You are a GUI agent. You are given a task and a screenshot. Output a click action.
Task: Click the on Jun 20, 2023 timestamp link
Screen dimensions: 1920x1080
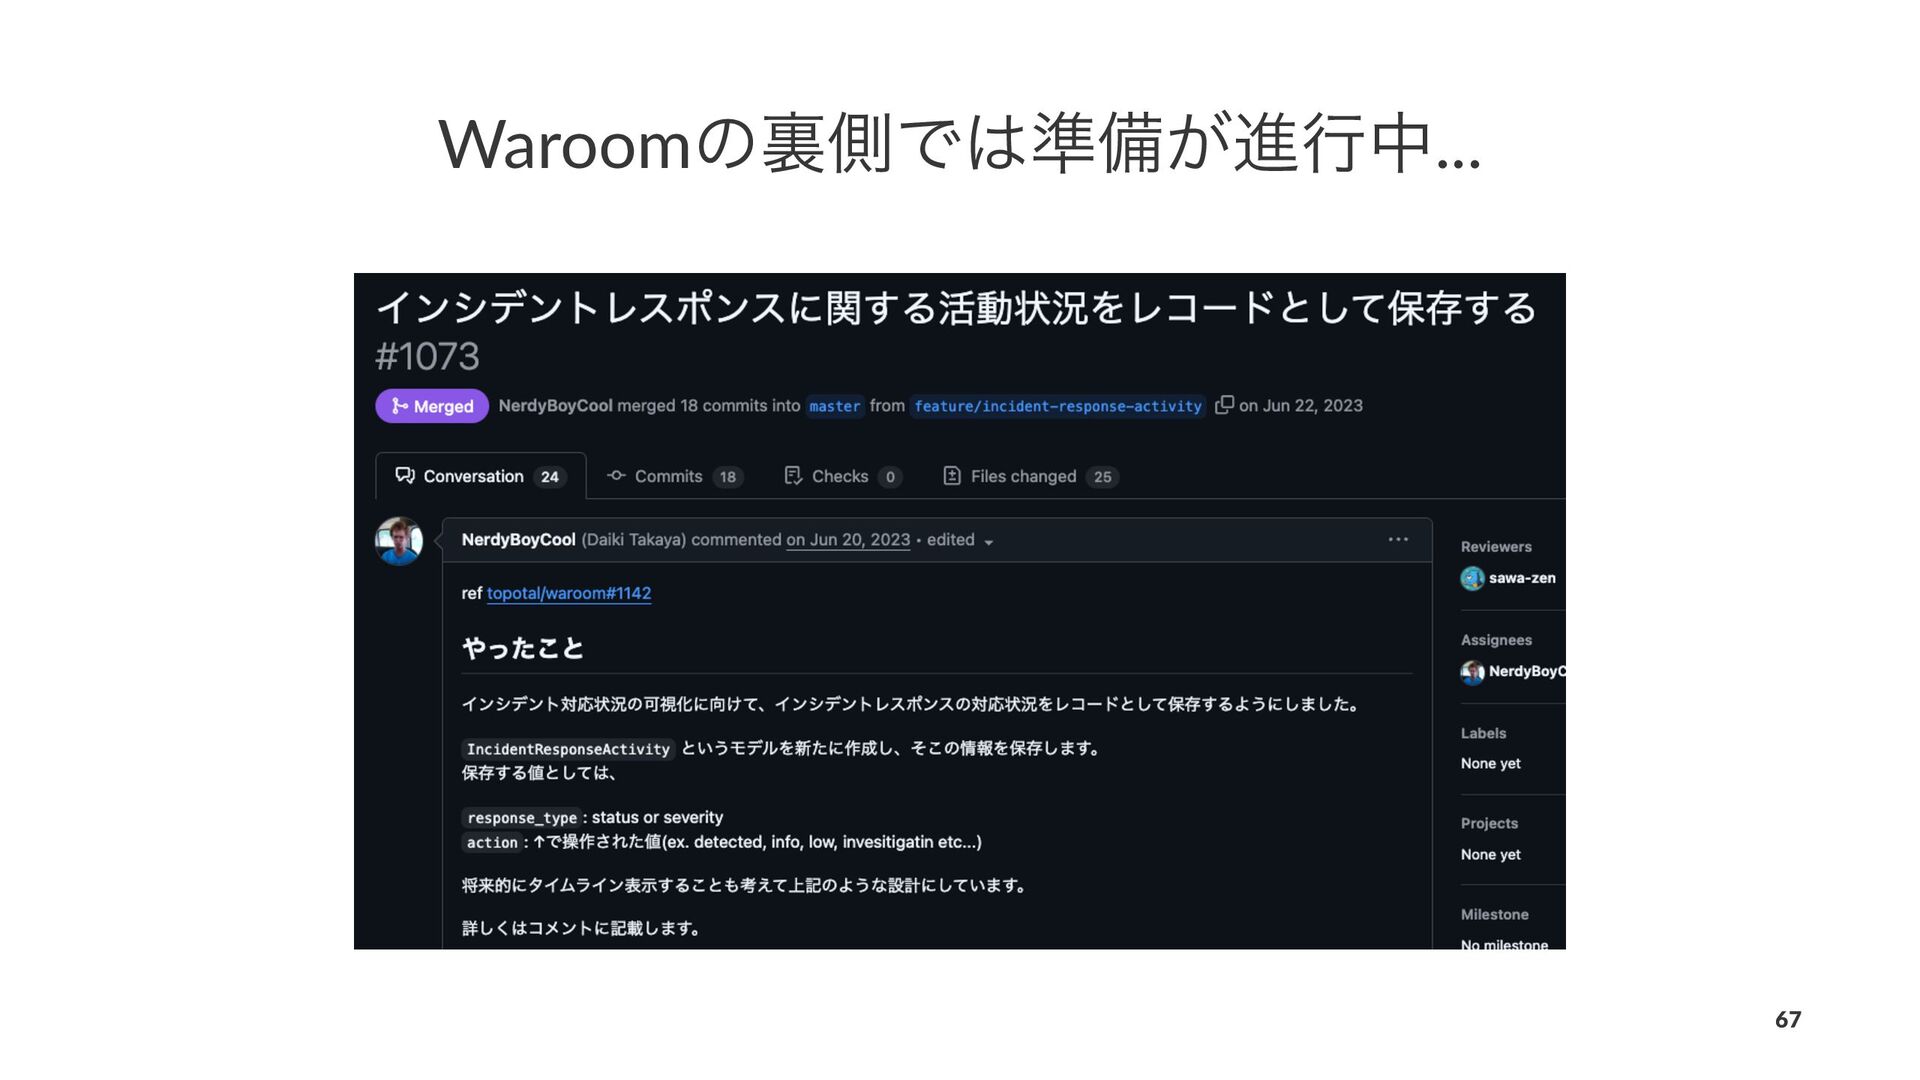pos(848,540)
